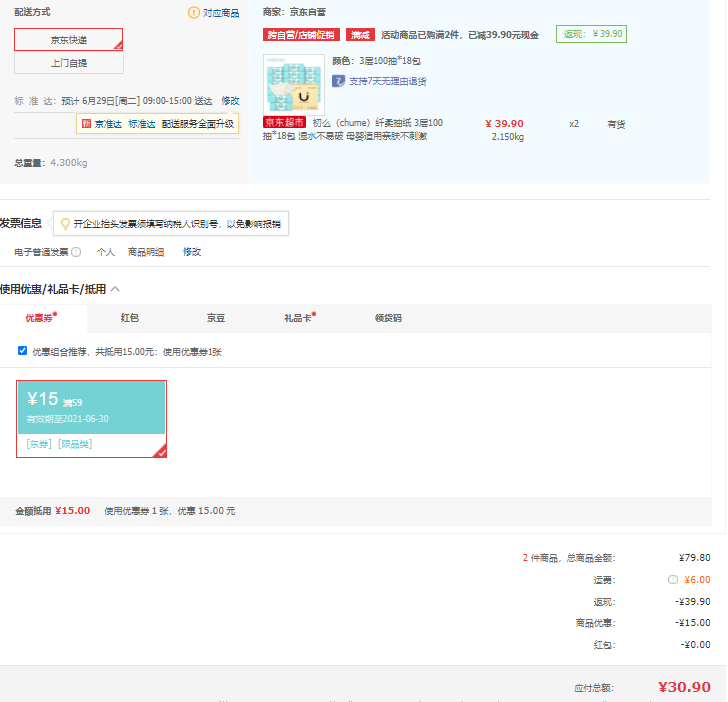Click the invoice tip lightbulb icon
Screen dimensions: 728x702
[66, 224]
